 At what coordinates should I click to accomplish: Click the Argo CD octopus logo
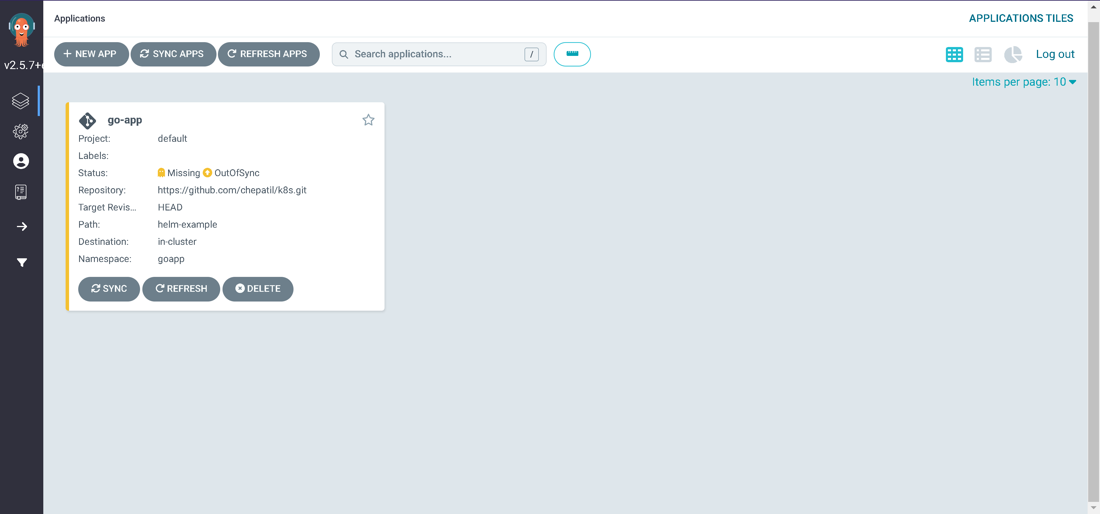pyautogui.click(x=21, y=30)
